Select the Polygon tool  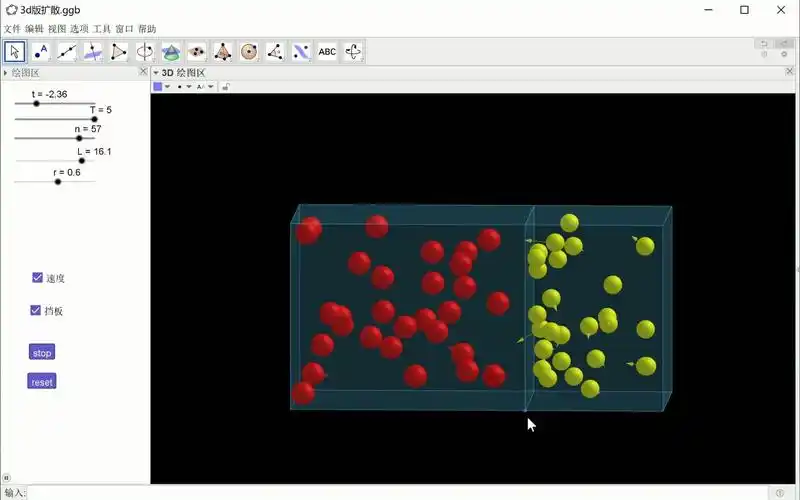pos(119,52)
